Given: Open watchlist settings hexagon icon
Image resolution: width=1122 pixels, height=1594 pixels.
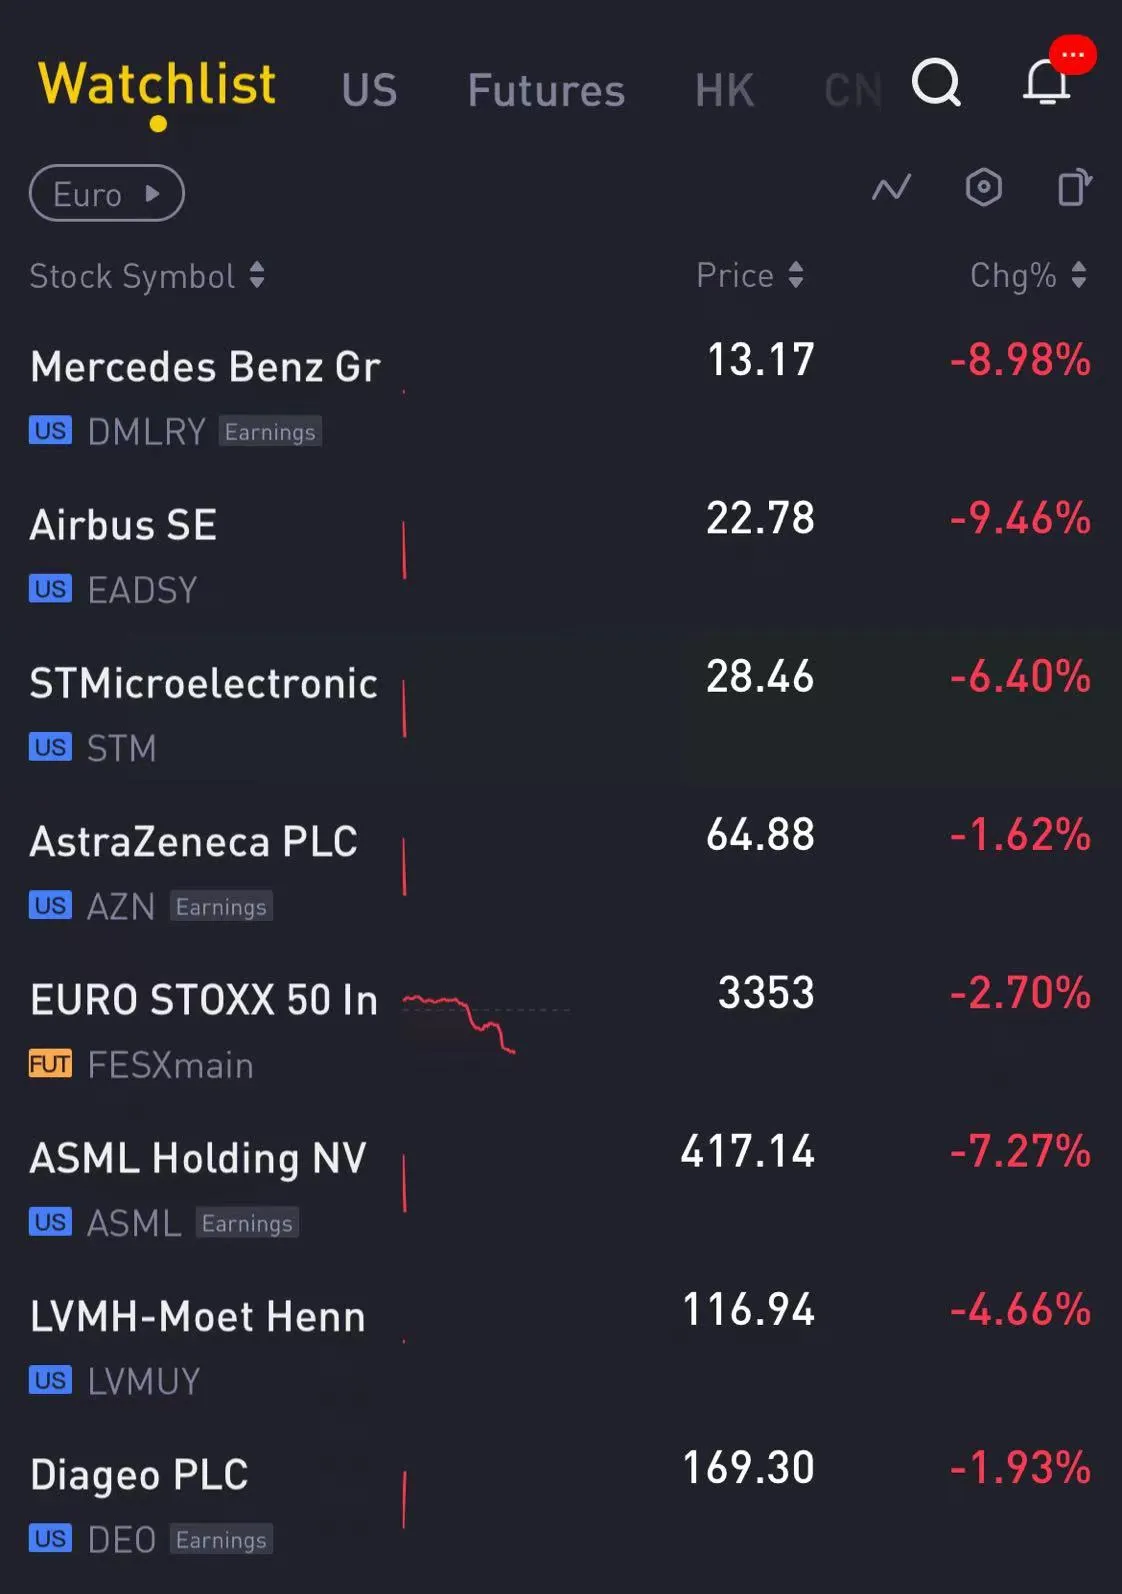Looking at the screenshot, I should coord(983,188).
